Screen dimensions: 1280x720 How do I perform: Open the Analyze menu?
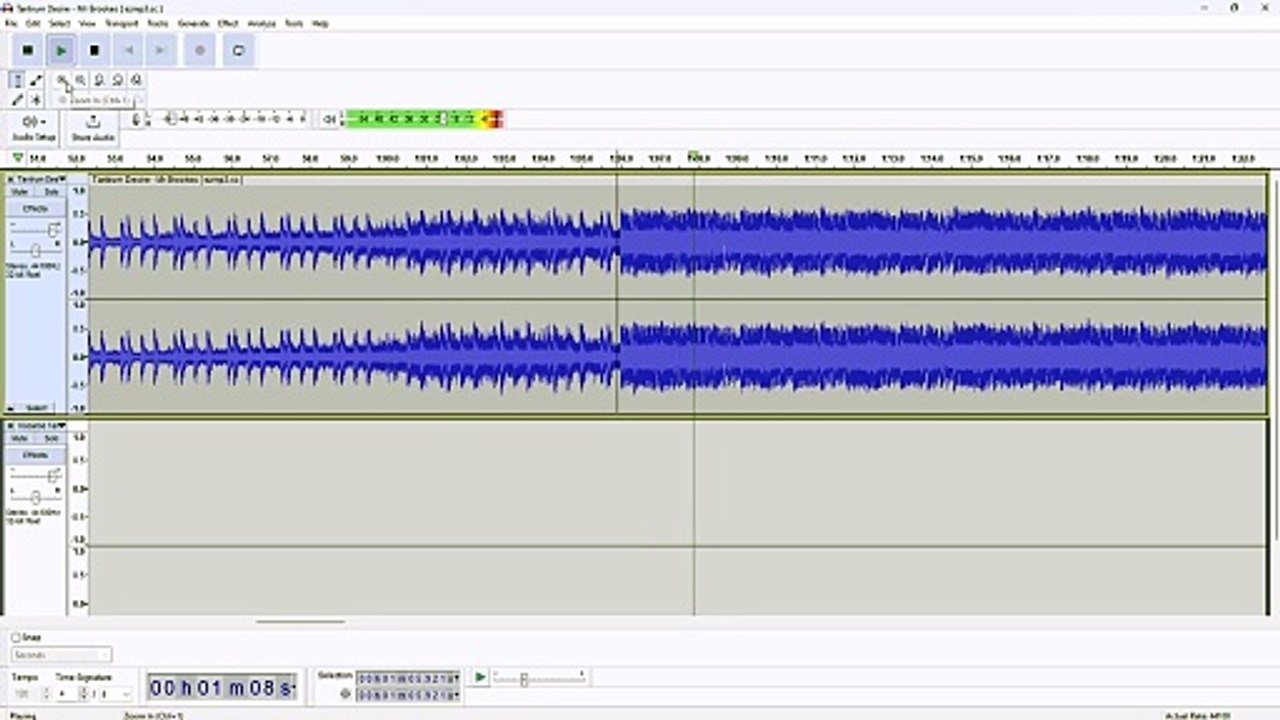[261, 22]
